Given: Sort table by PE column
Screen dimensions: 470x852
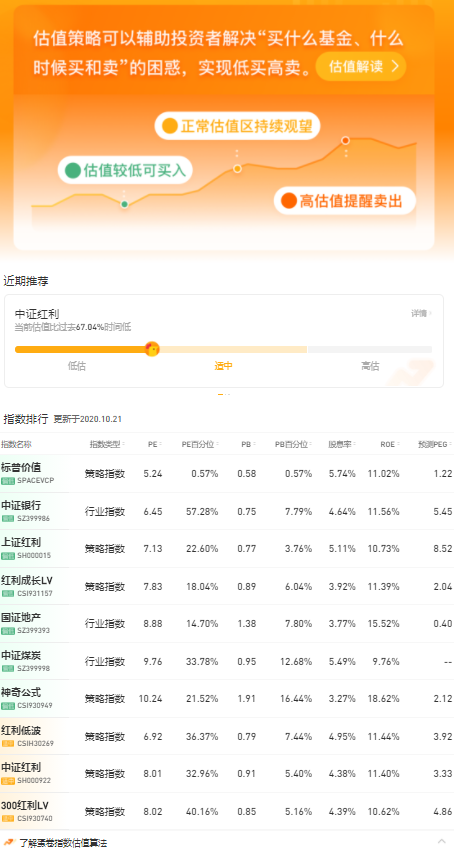Looking at the screenshot, I should coord(156,444).
